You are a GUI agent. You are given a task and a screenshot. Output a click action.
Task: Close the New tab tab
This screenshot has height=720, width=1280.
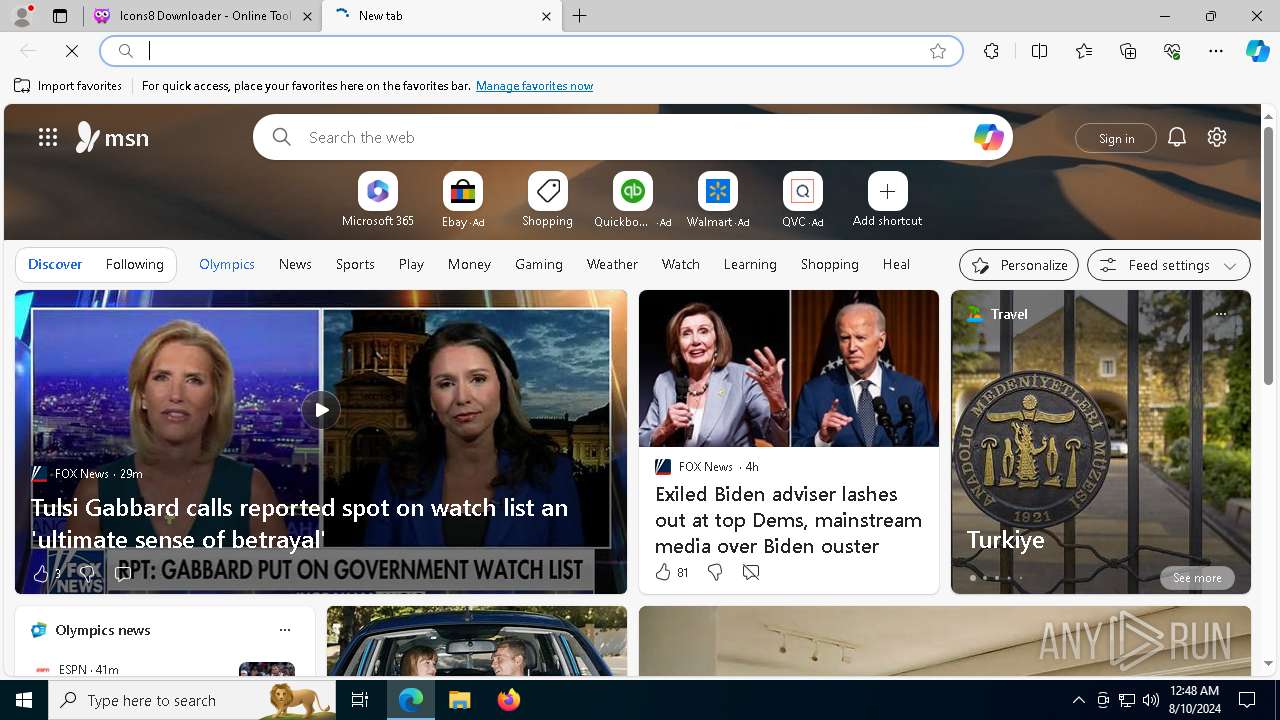546,16
